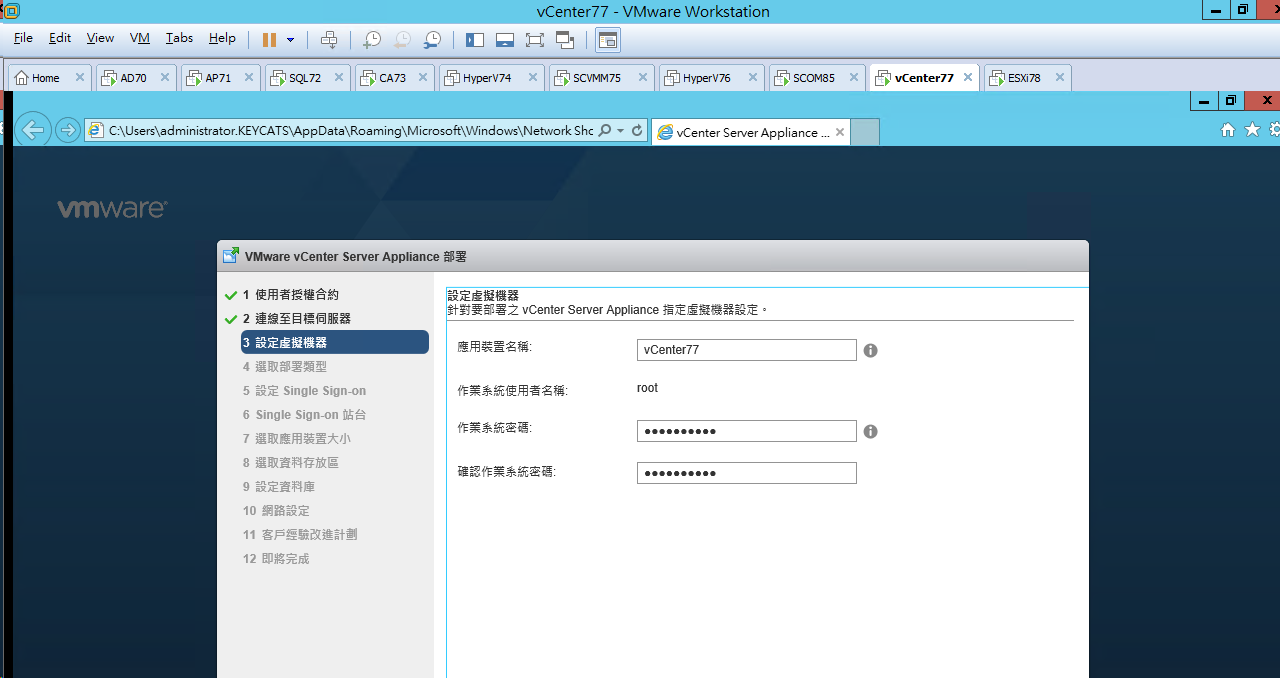Image resolution: width=1280 pixels, height=678 pixels.
Task: Close the HyperV74 tab
Action: (x=532, y=78)
